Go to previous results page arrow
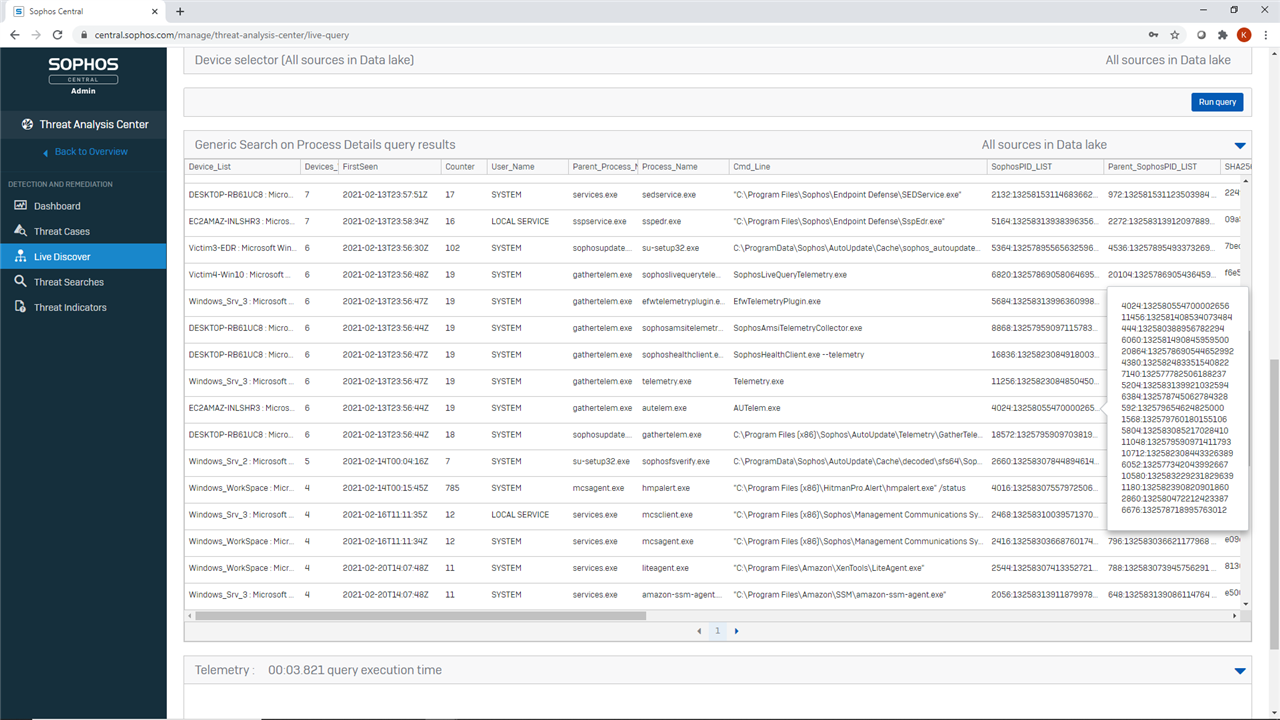 698,631
